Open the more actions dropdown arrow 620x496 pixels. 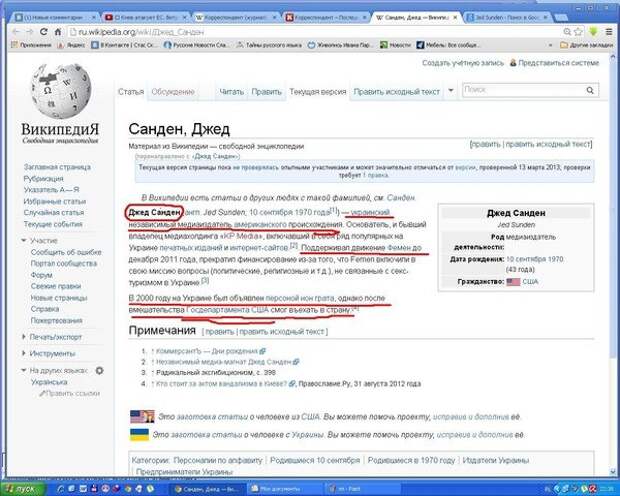click(x=451, y=91)
